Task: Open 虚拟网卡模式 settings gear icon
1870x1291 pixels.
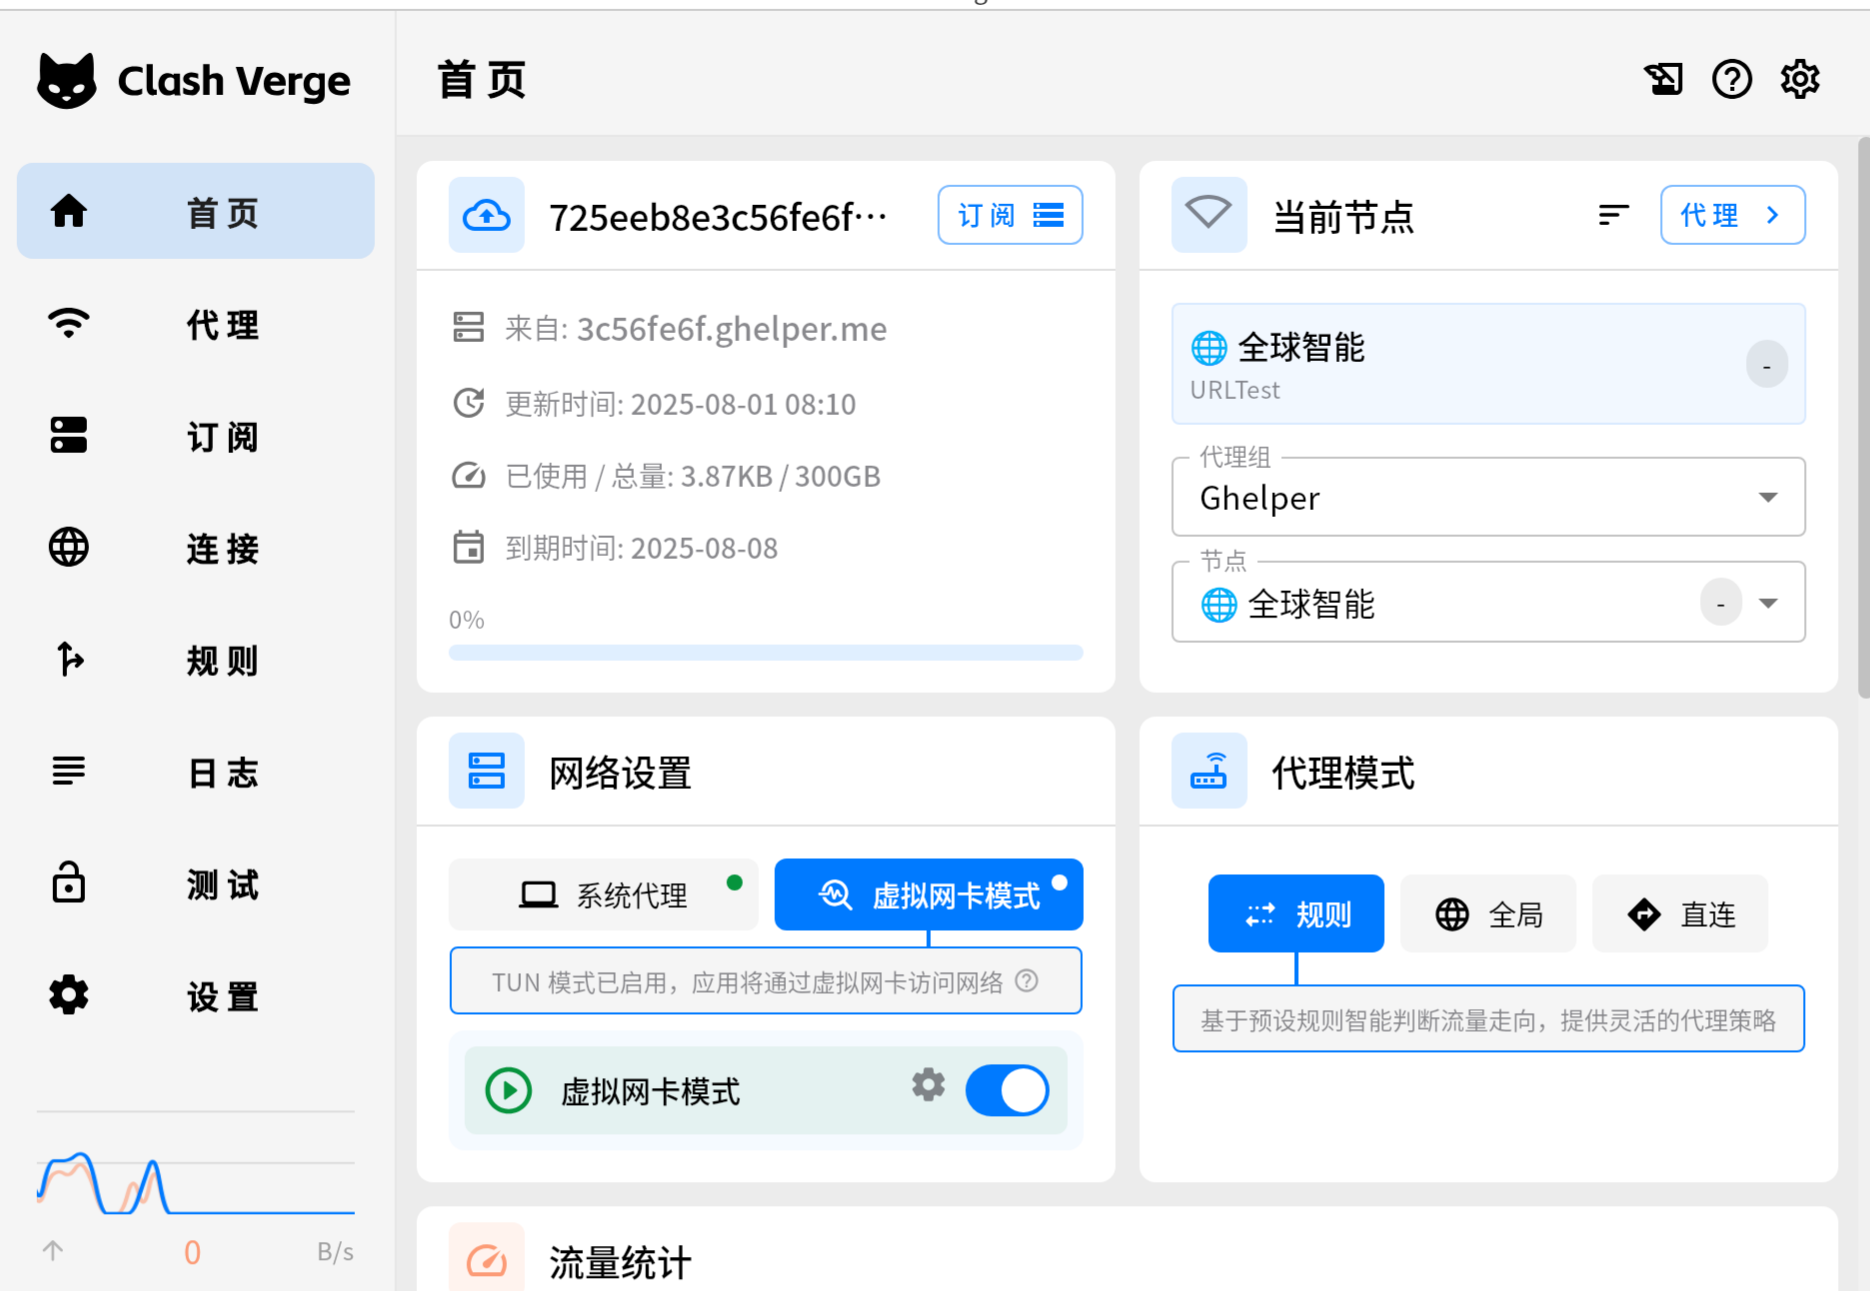Action: tap(928, 1085)
